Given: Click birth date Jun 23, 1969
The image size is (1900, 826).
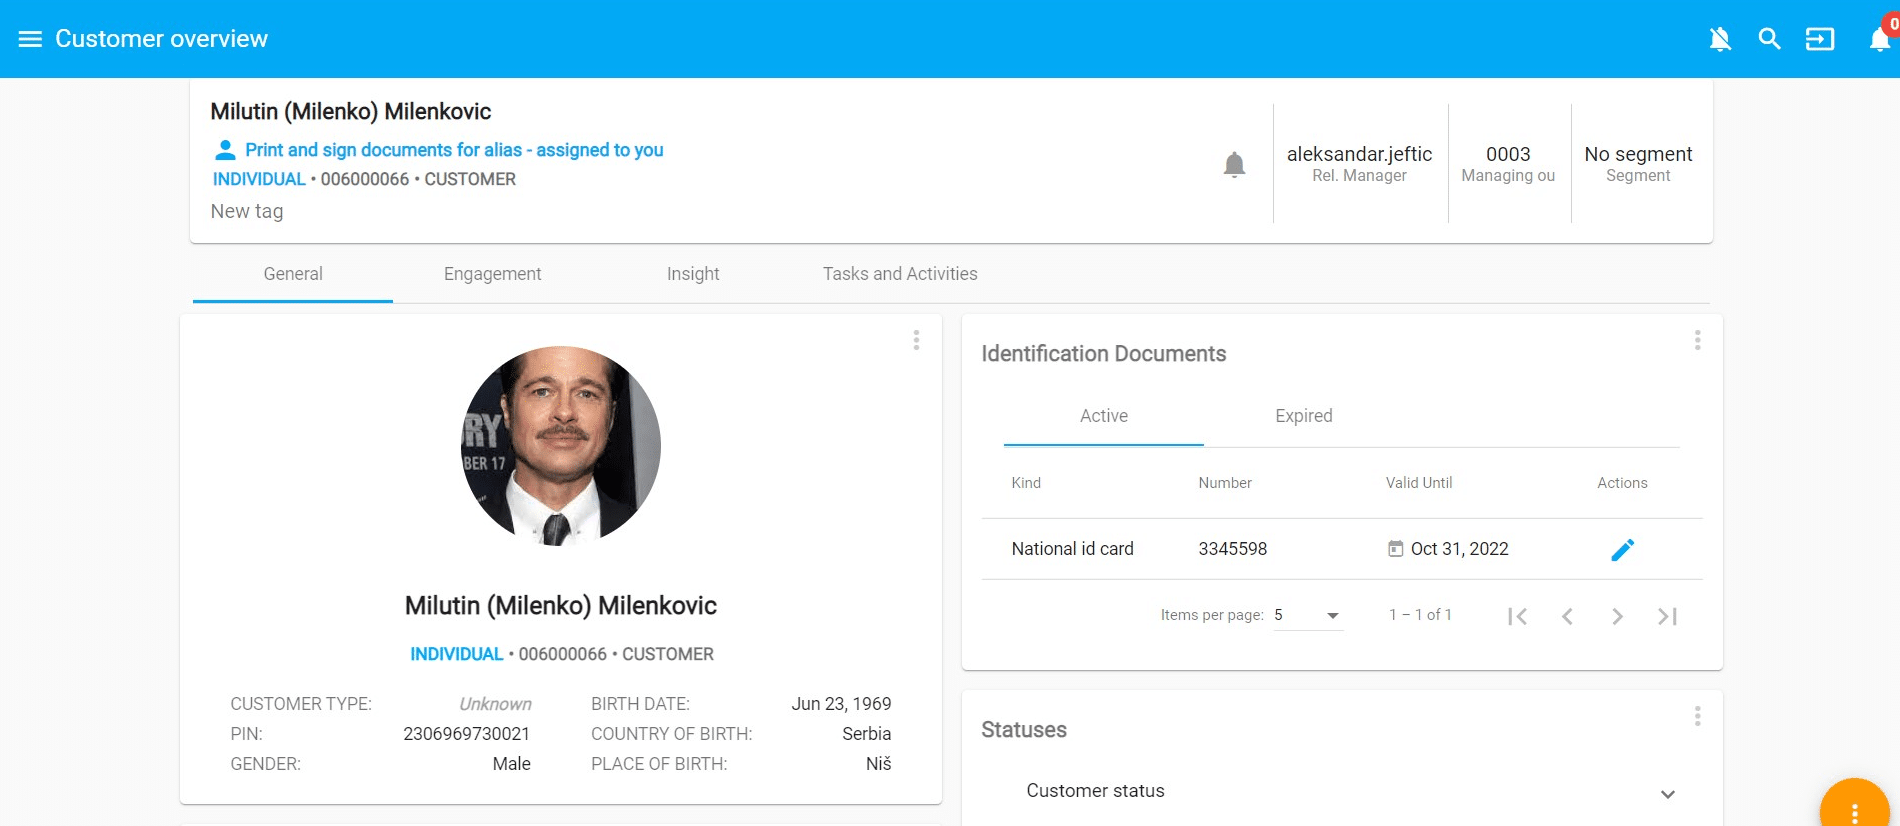Looking at the screenshot, I should (841, 704).
